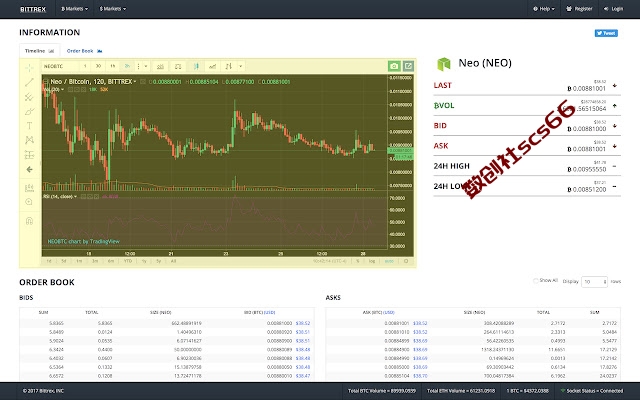Screen dimensions: 640x400
Task: Select the Show All radio option
Action: pyautogui.click(x=536, y=281)
